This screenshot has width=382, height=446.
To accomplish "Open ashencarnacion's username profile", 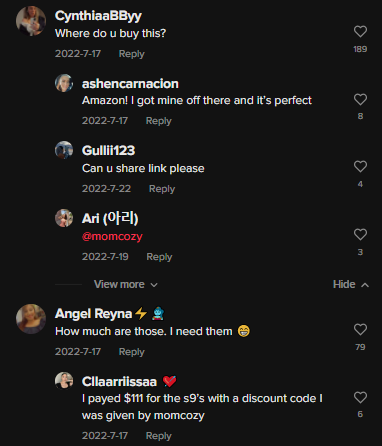I will pos(130,84).
